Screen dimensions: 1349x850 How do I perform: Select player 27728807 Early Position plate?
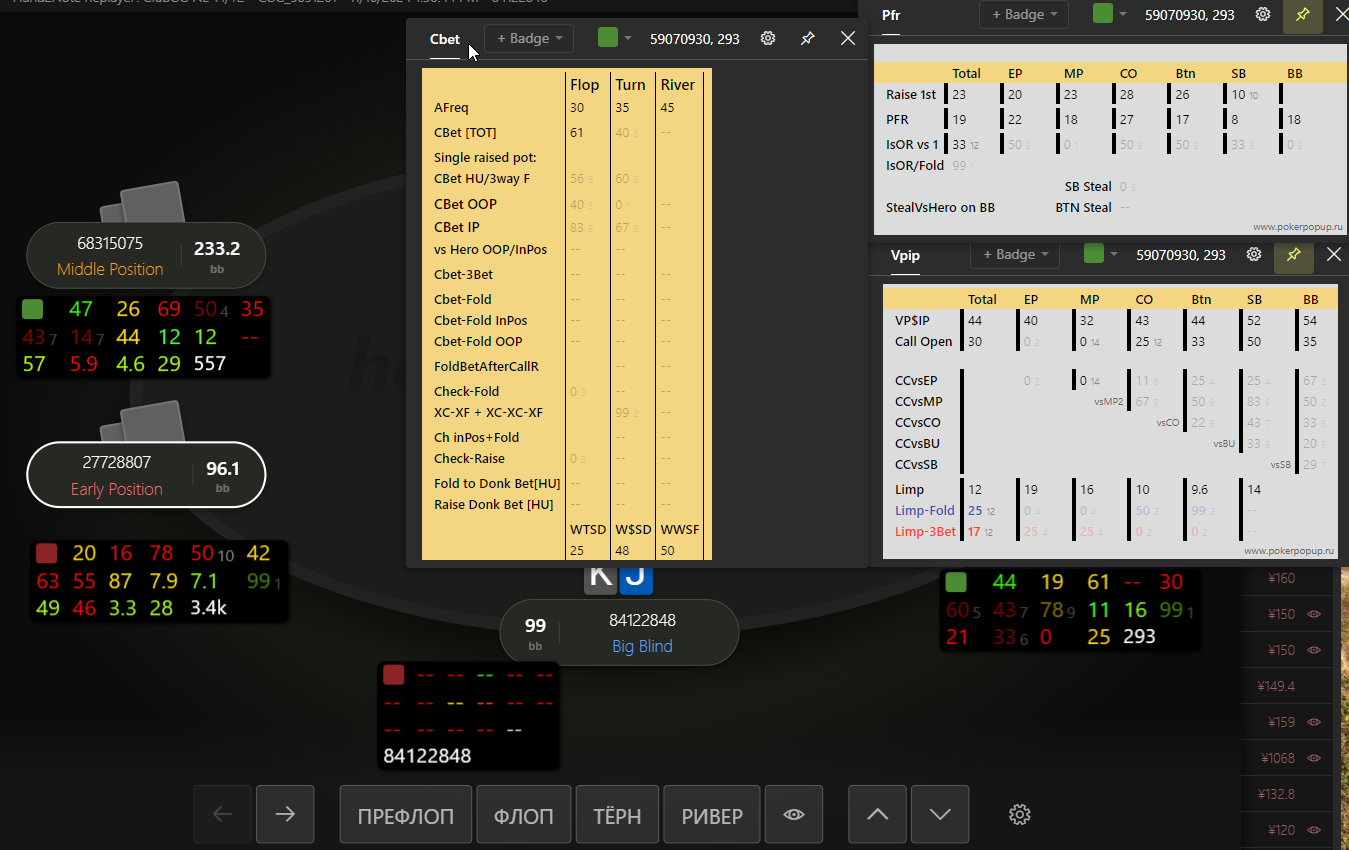point(146,475)
